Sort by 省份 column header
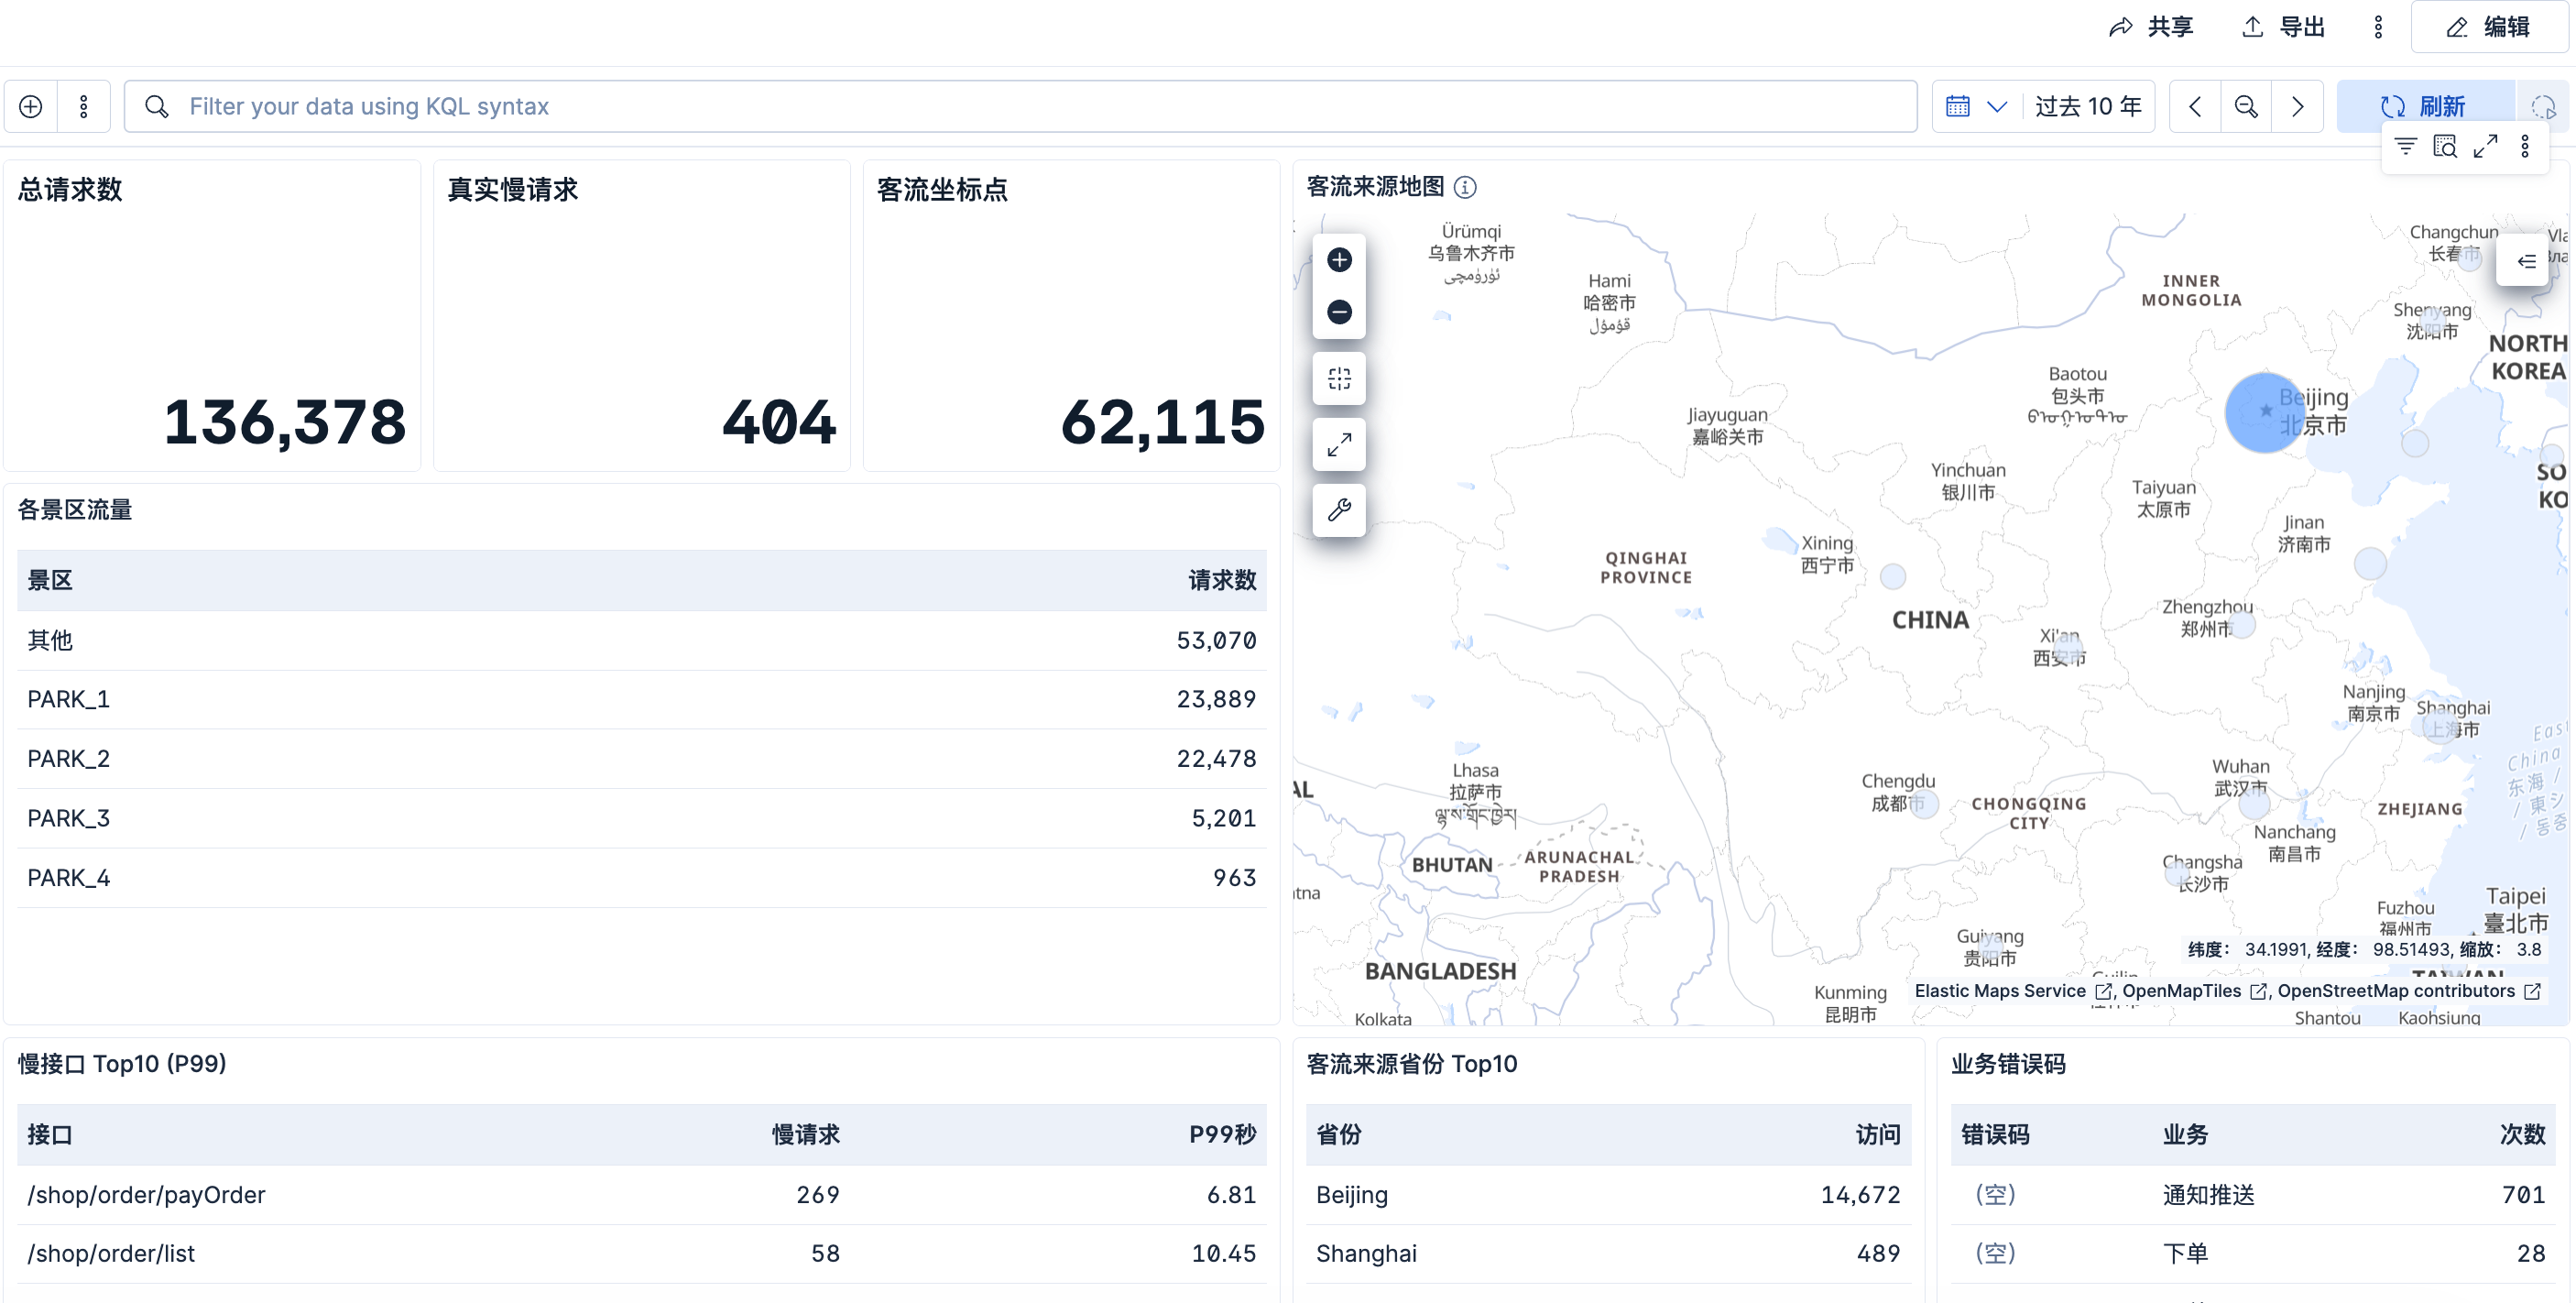 pyautogui.click(x=1338, y=1135)
